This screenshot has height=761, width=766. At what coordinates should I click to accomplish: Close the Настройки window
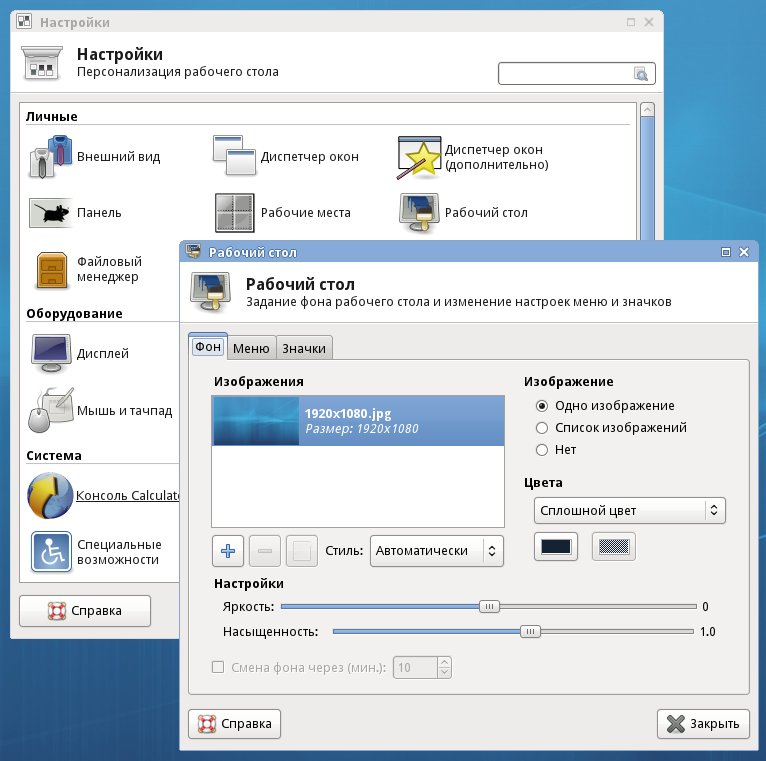[649, 22]
